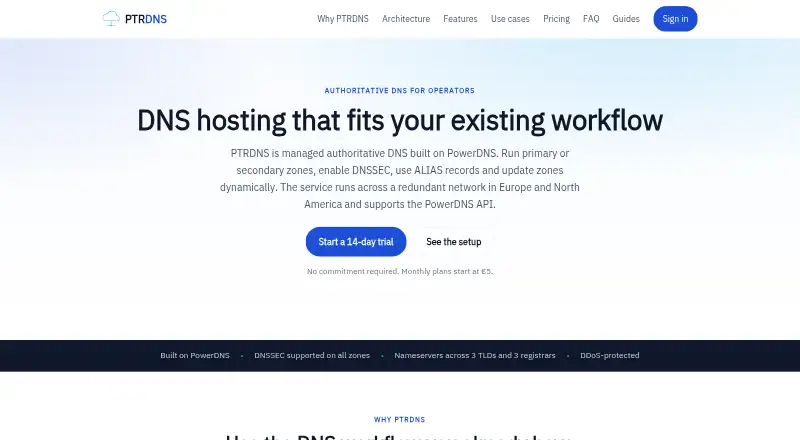Click the main headline 'DNS hosting that fits your existing workflow'
Image resolution: width=800 pixels, height=440 pixels.
coord(400,120)
